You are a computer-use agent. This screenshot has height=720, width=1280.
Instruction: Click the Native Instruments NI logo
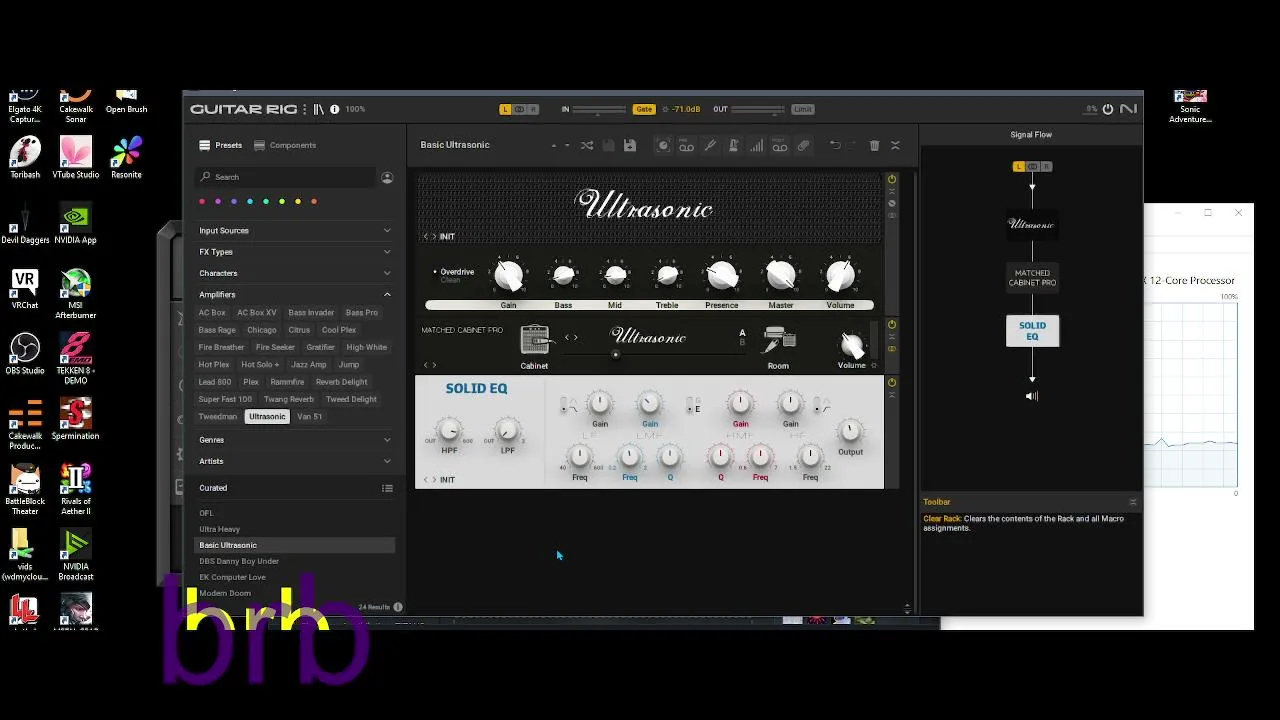click(1128, 109)
